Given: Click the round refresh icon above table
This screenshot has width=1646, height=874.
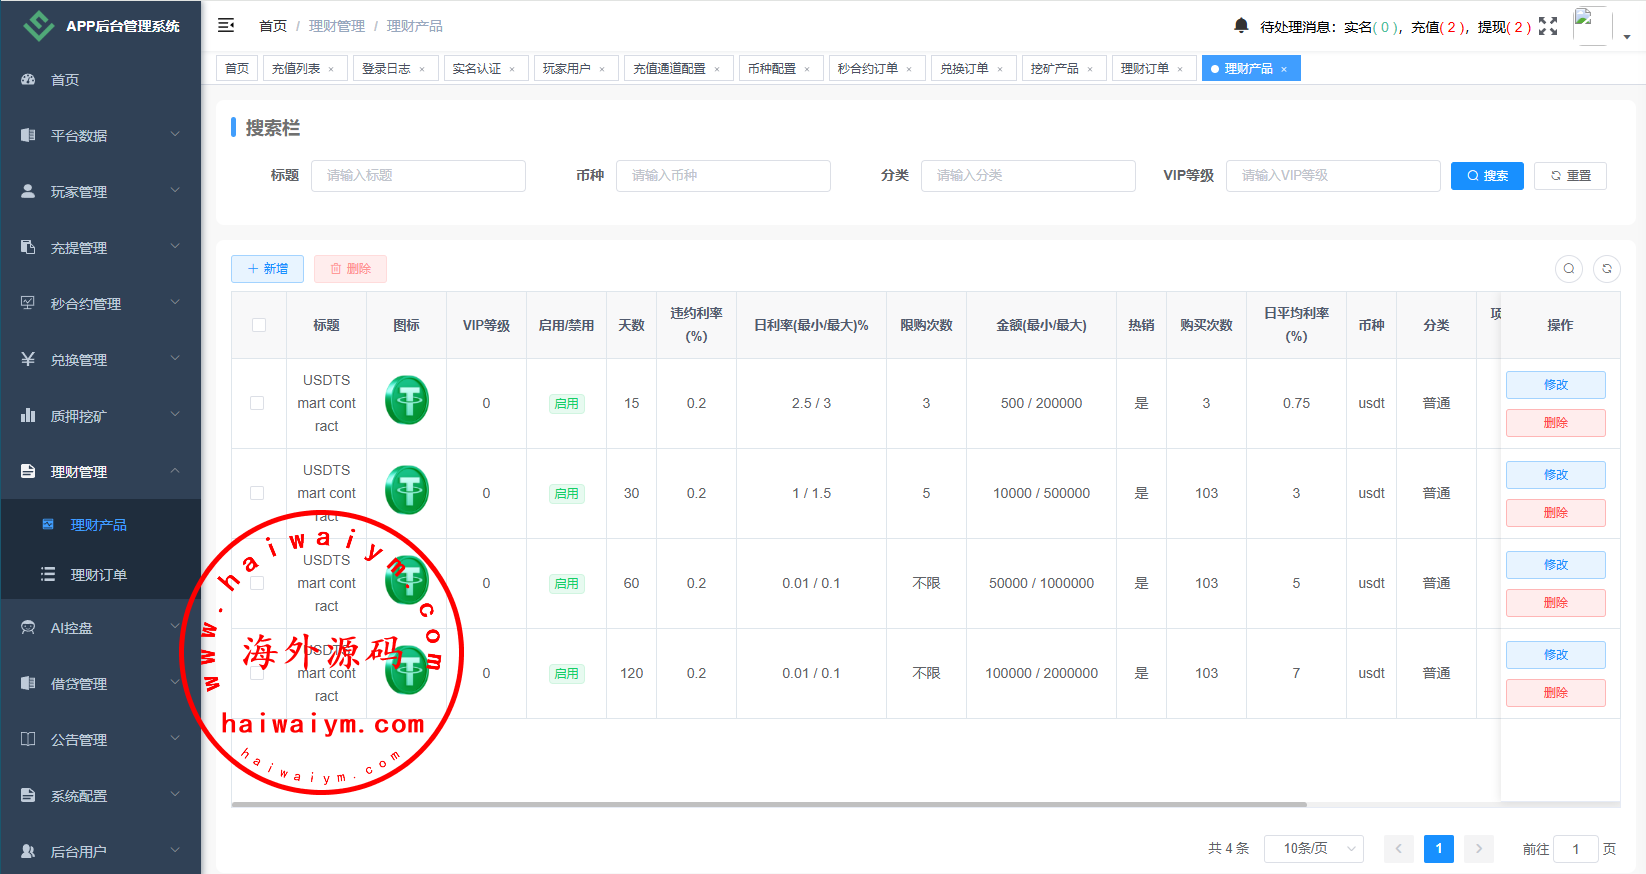Looking at the screenshot, I should 1607,269.
